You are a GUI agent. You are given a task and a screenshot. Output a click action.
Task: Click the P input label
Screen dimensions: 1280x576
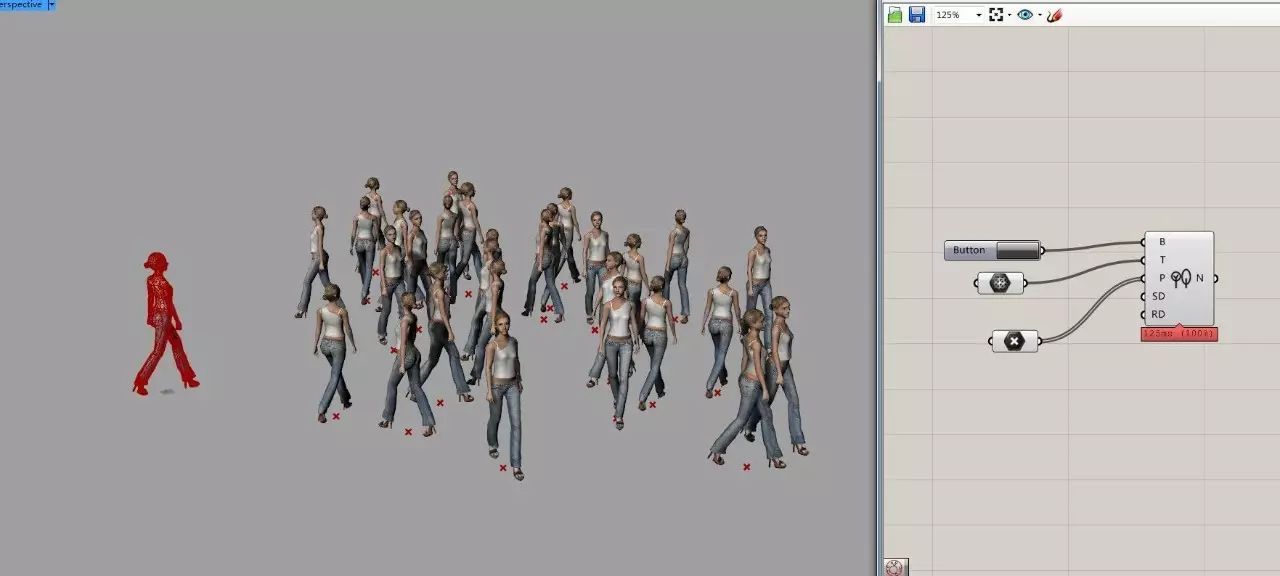pyautogui.click(x=1161, y=278)
